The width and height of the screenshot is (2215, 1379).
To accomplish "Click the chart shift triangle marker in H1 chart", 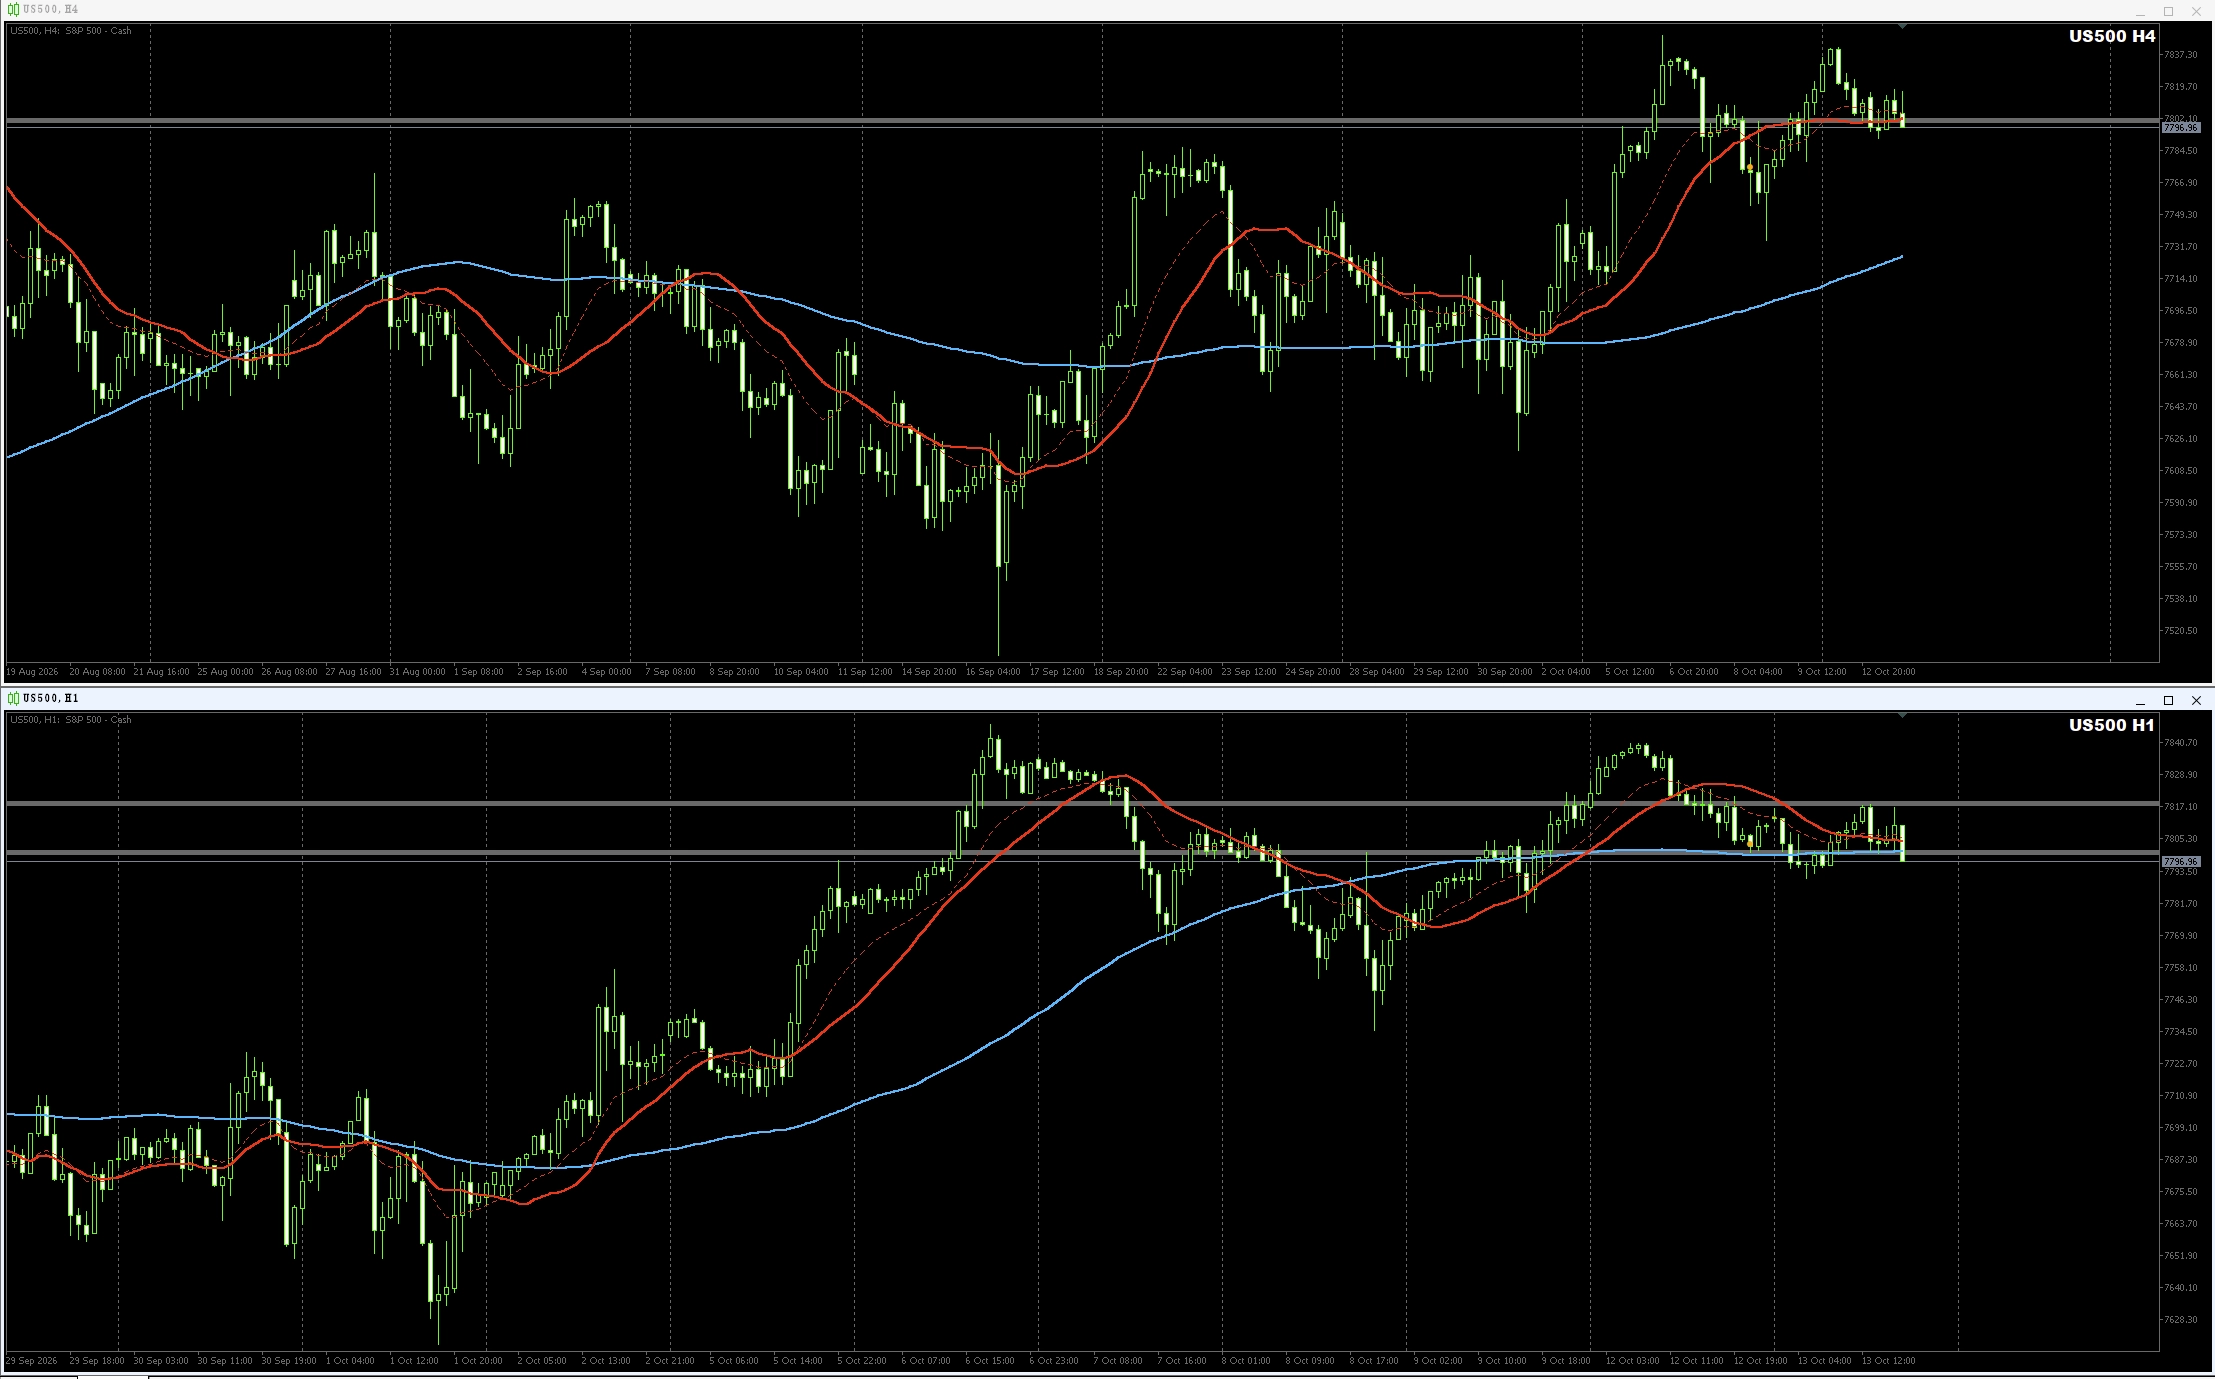I will pyautogui.click(x=1902, y=716).
